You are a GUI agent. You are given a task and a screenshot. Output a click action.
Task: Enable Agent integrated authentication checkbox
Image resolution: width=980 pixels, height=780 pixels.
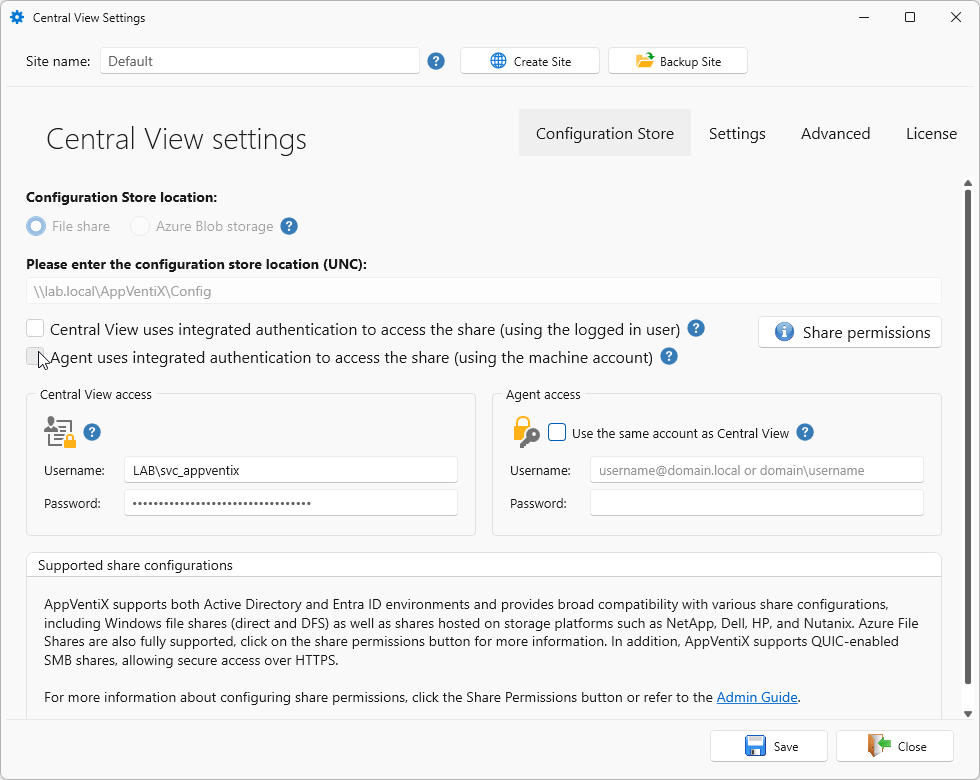[x=35, y=356]
